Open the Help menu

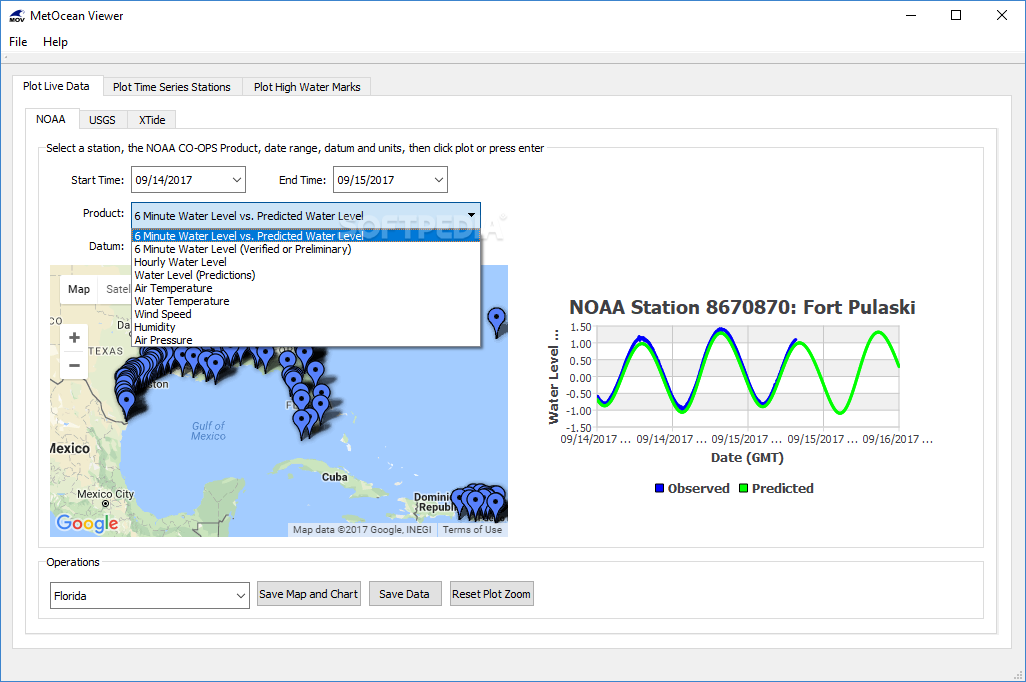point(55,42)
